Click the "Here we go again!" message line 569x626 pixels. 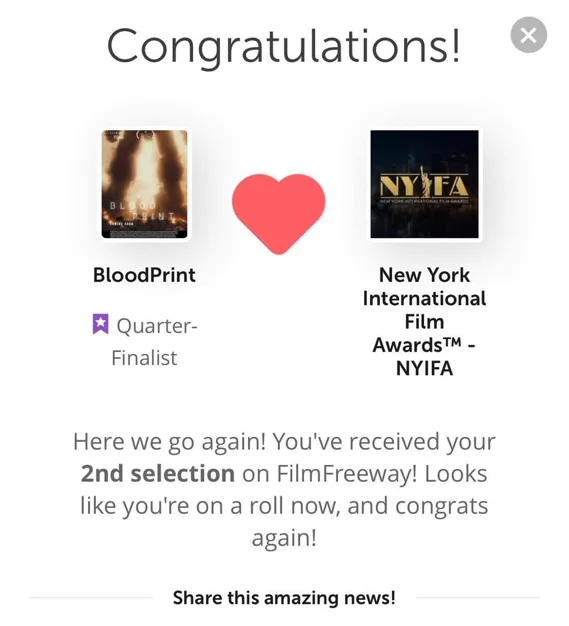click(284, 442)
